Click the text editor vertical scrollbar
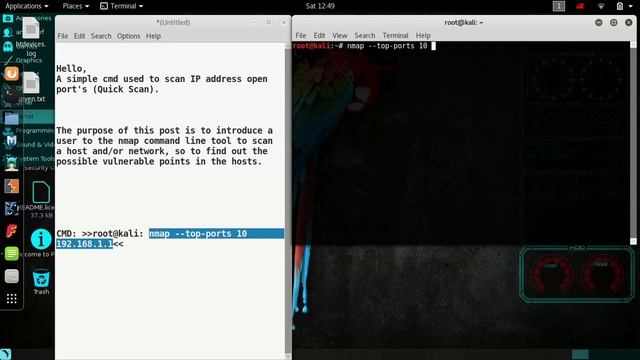Image resolution: width=640 pixels, height=360 pixels. click(288, 200)
